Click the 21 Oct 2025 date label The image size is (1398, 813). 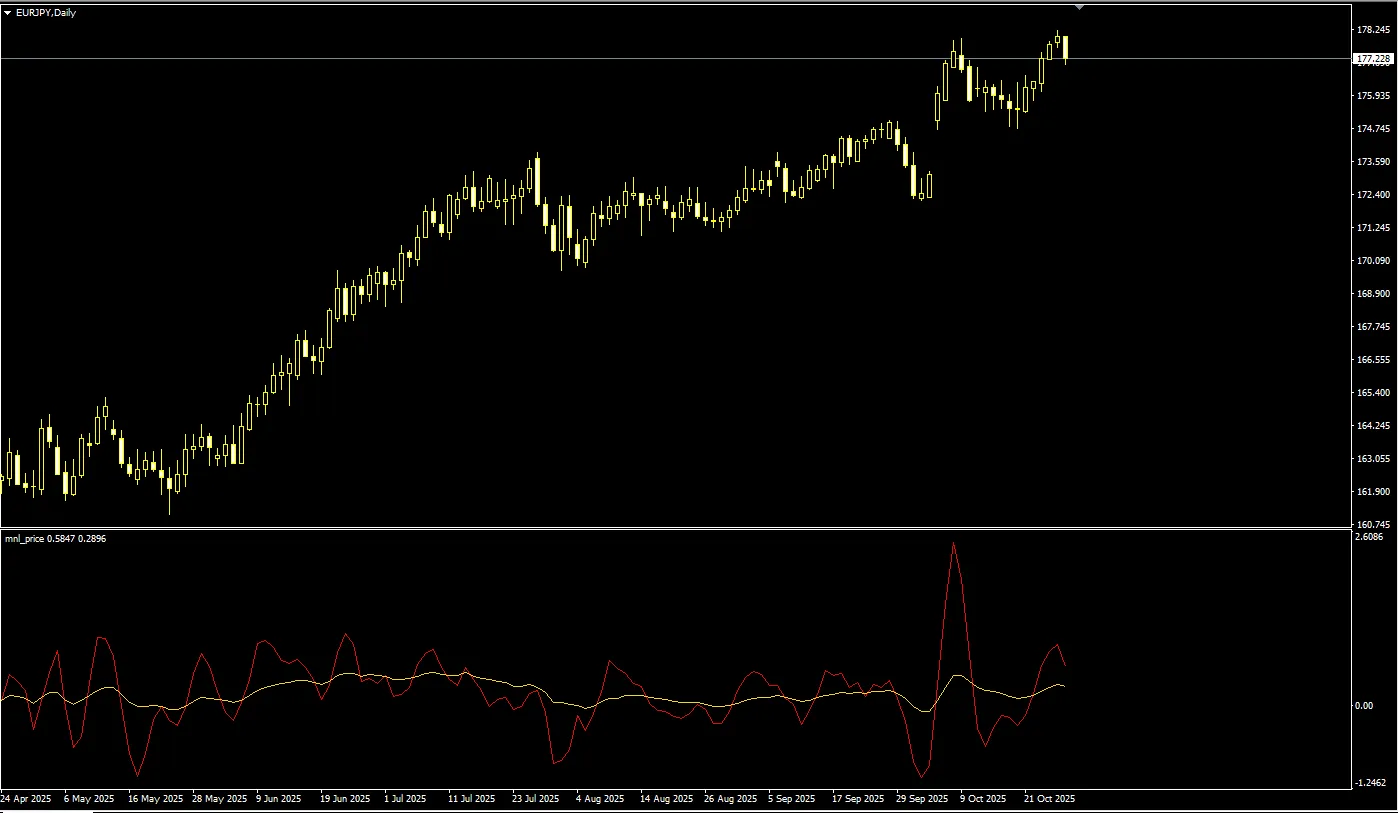tap(1048, 800)
